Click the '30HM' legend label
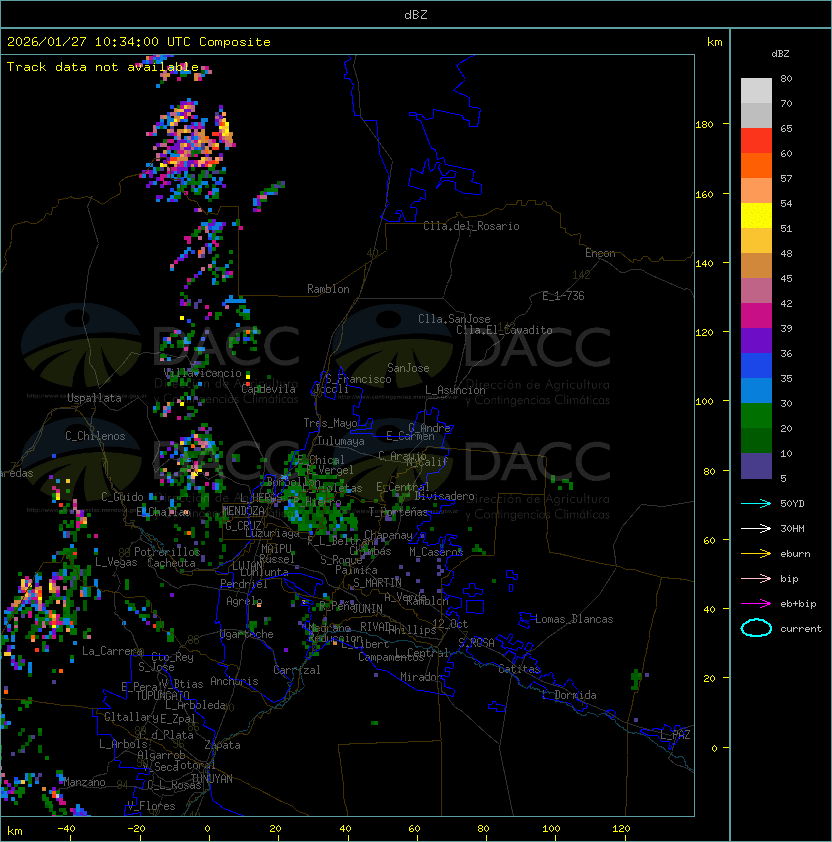This screenshot has height=842, width=832. tap(792, 528)
